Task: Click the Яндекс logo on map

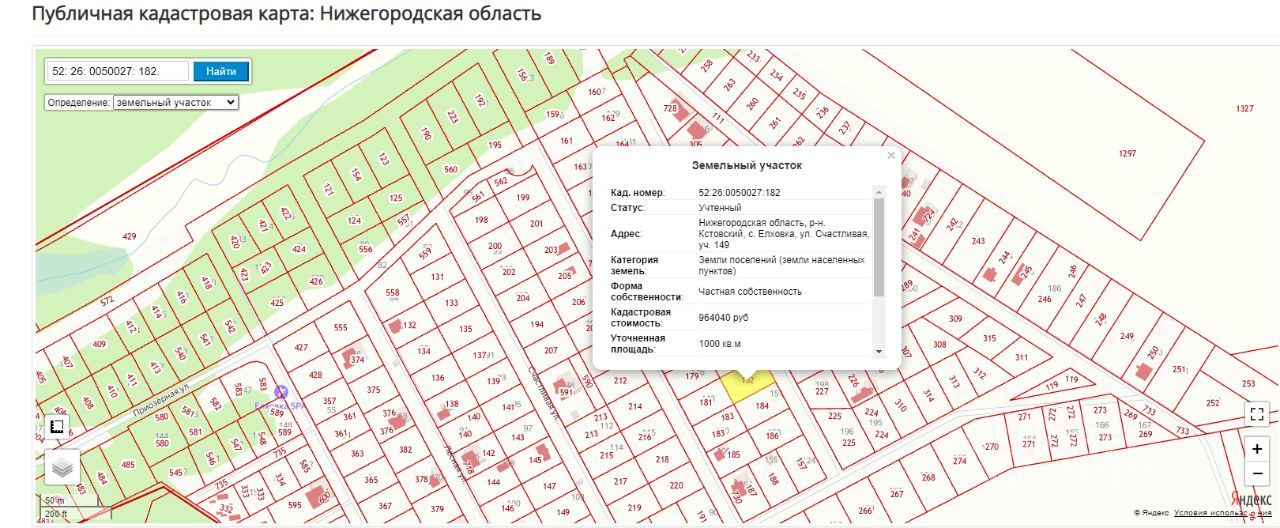Action: click(1251, 498)
